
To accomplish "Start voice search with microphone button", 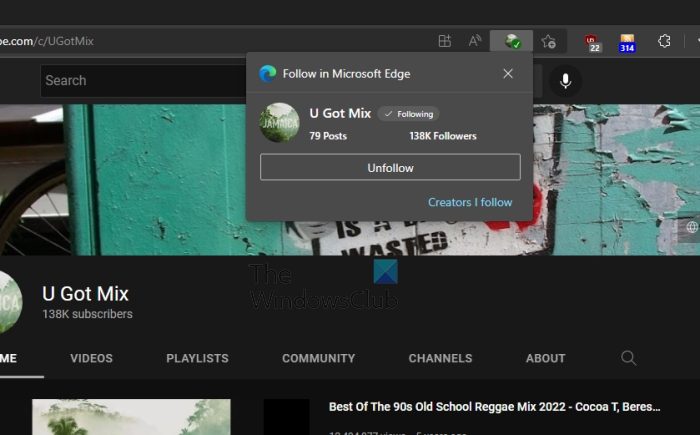I will [565, 81].
